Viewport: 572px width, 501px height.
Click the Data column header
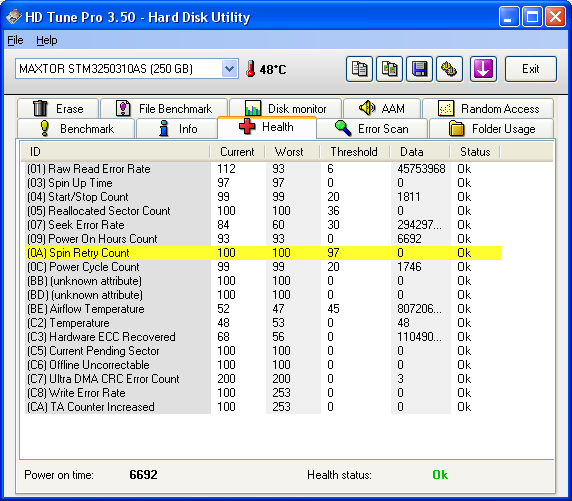[x=420, y=152]
